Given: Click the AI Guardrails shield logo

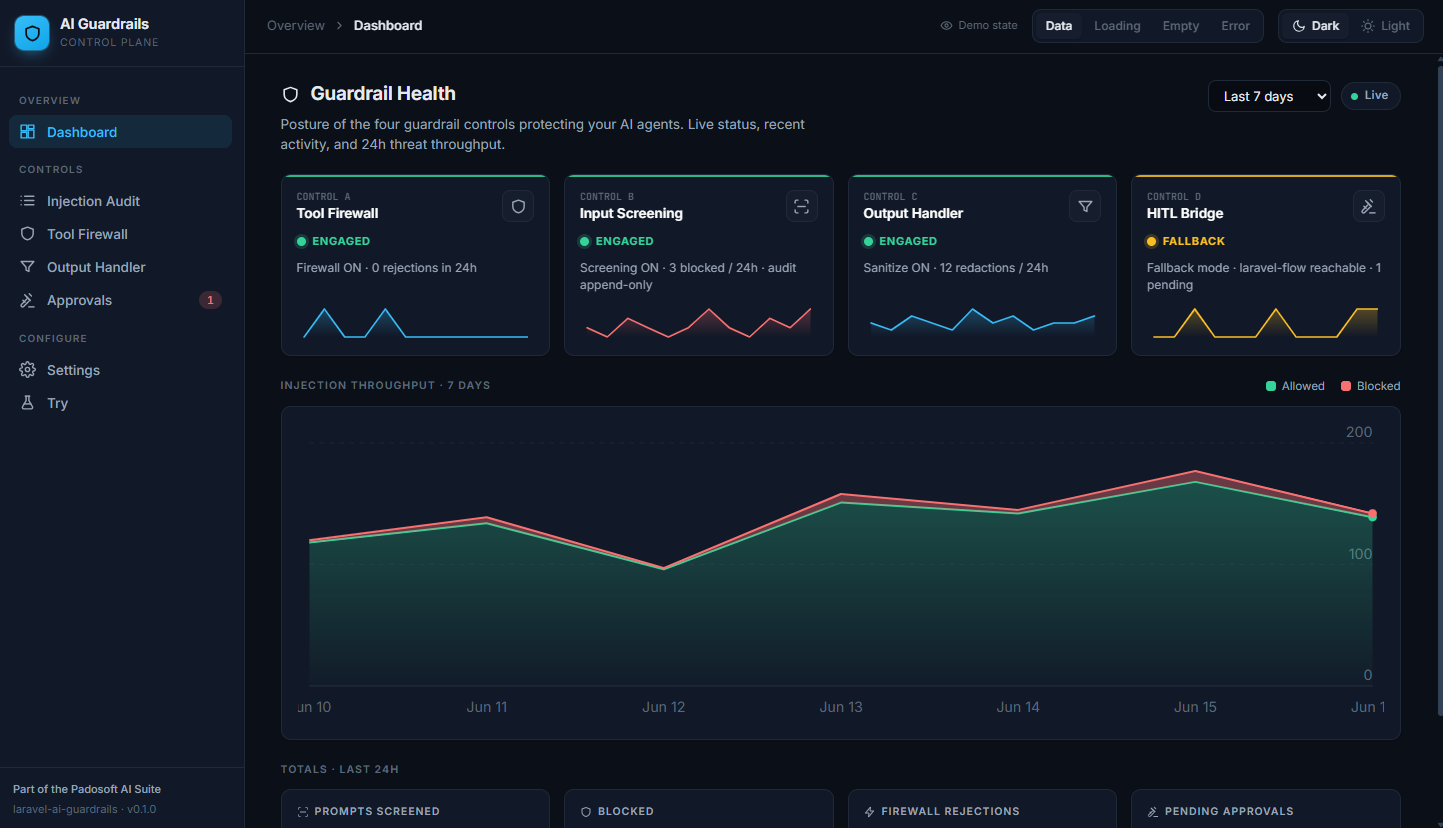Looking at the screenshot, I should (32, 33).
